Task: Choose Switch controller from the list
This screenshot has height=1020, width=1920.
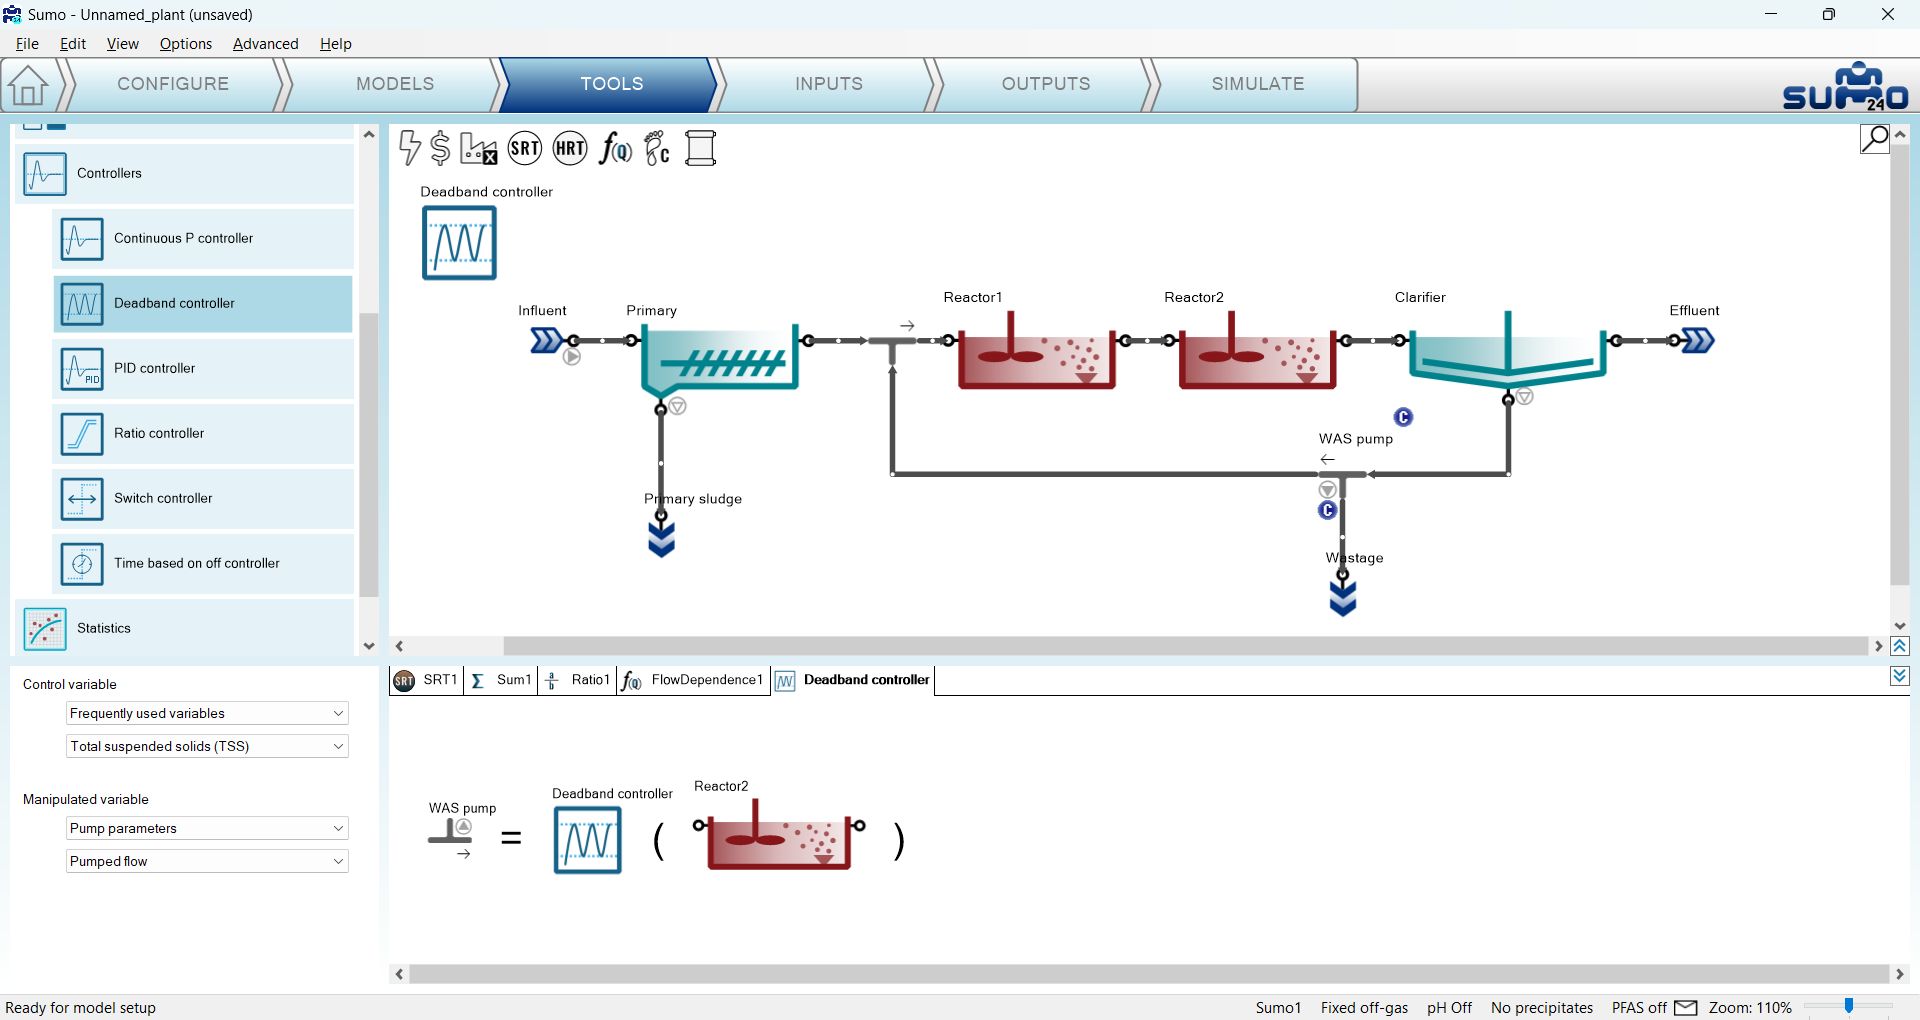Action: (x=203, y=498)
